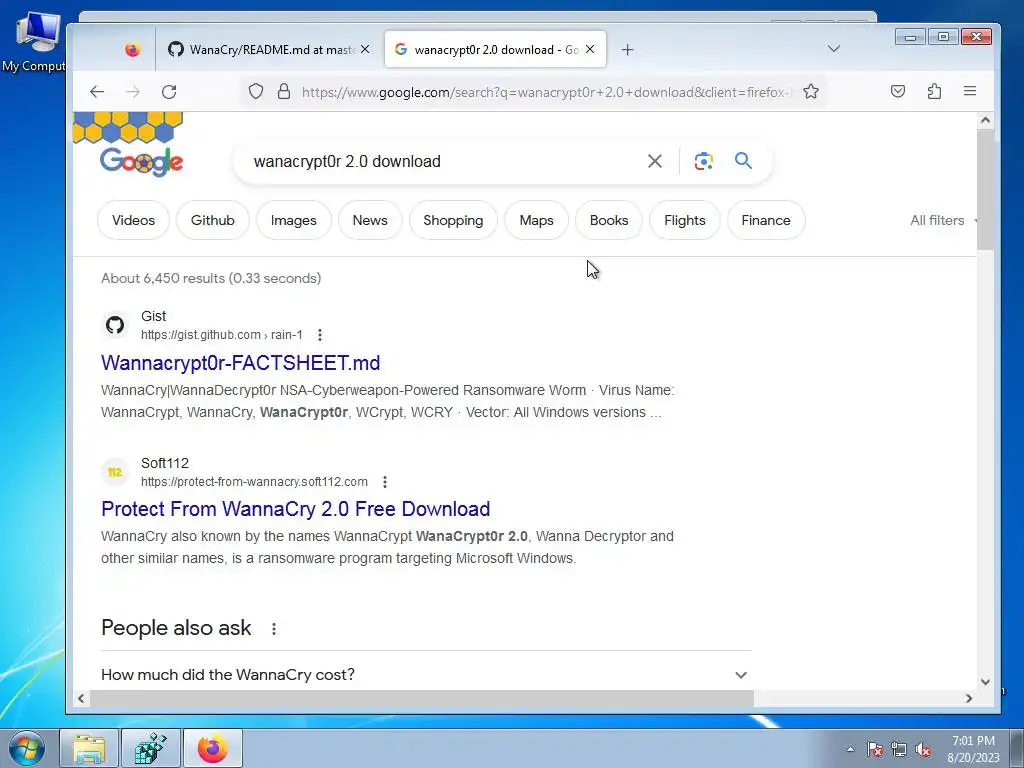Click the About 6,450 results text
This screenshot has height=768, width=1024.
(211, 278)
